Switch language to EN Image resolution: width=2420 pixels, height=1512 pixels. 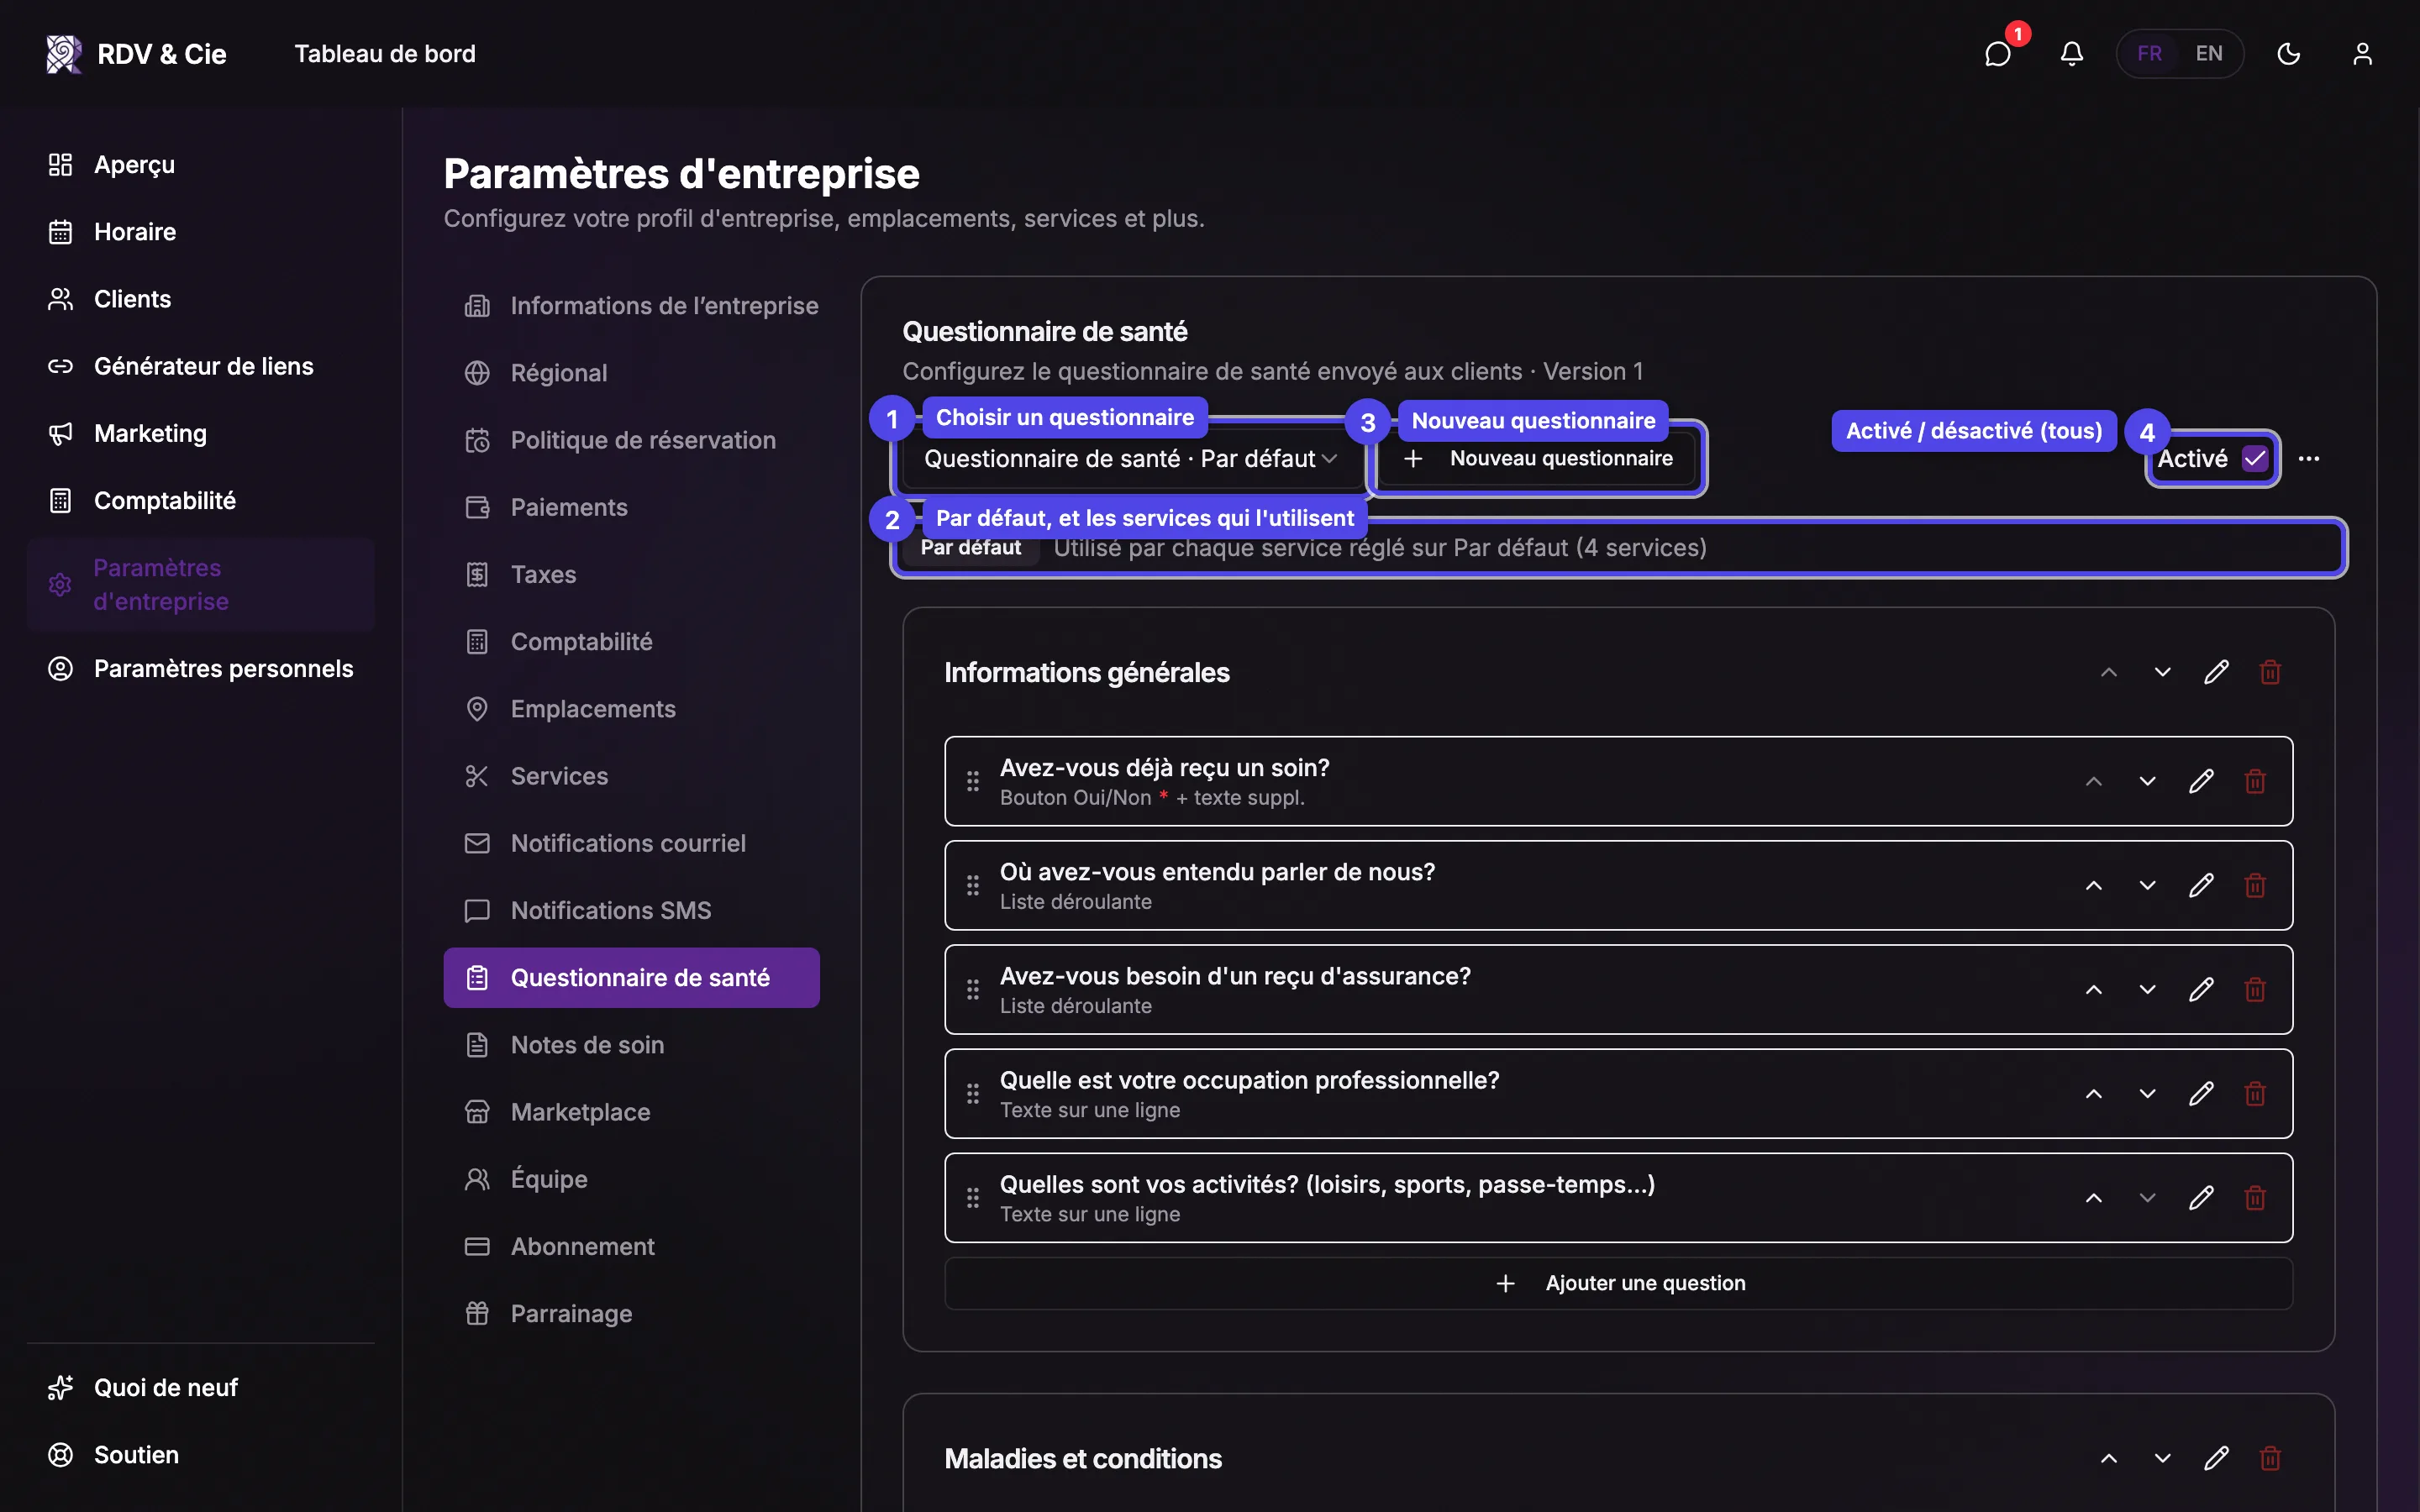click(x=2209, y=54)
